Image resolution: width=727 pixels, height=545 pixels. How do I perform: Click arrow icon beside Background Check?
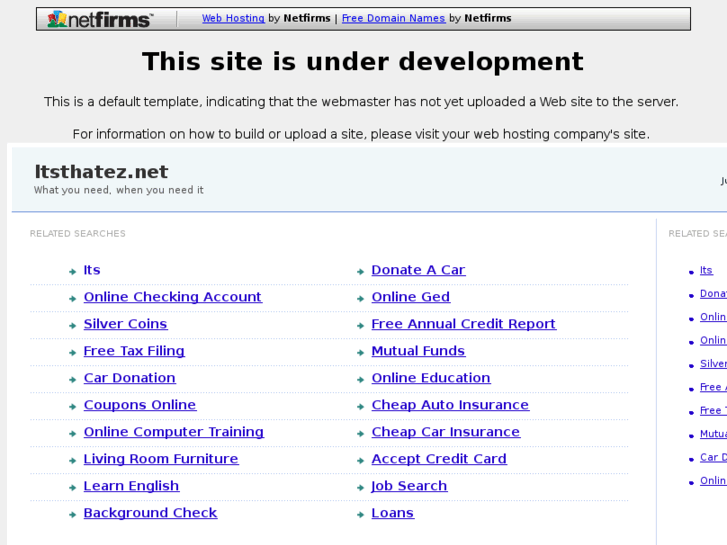pyautogui.click(x=72, y=514)
